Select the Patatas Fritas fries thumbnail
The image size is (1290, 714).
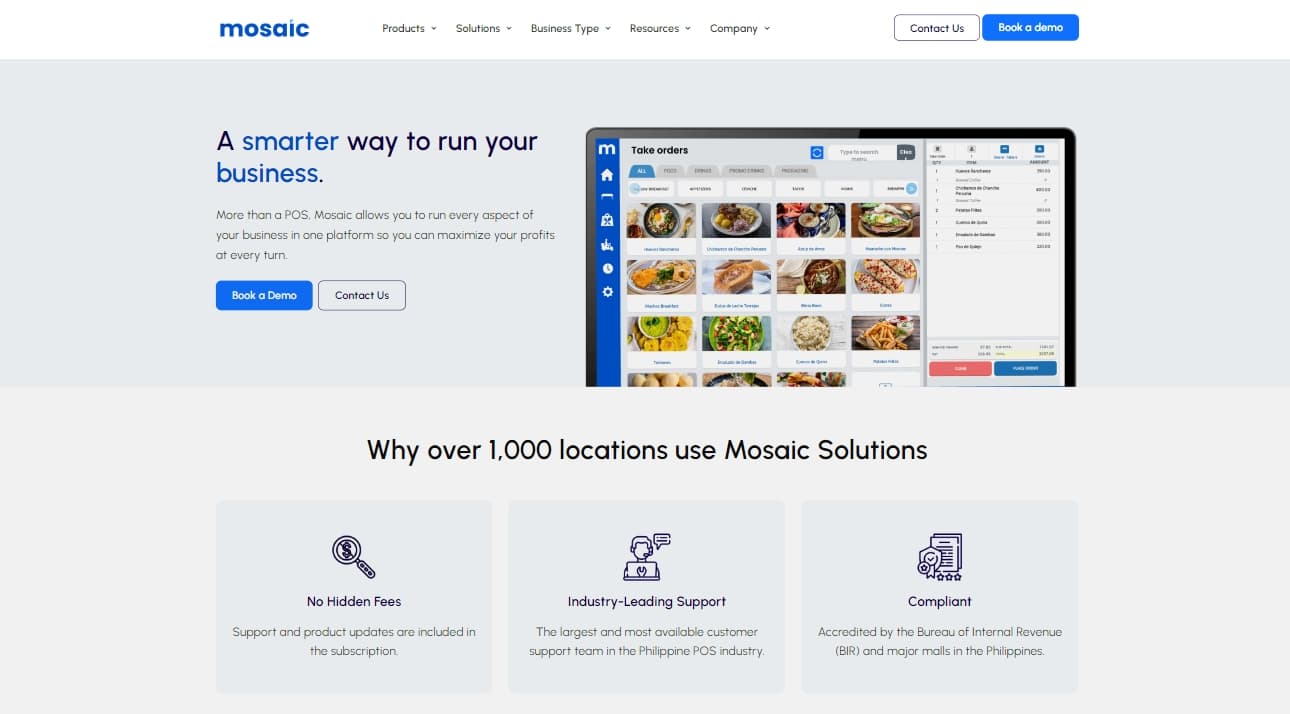tap(886, 334)
